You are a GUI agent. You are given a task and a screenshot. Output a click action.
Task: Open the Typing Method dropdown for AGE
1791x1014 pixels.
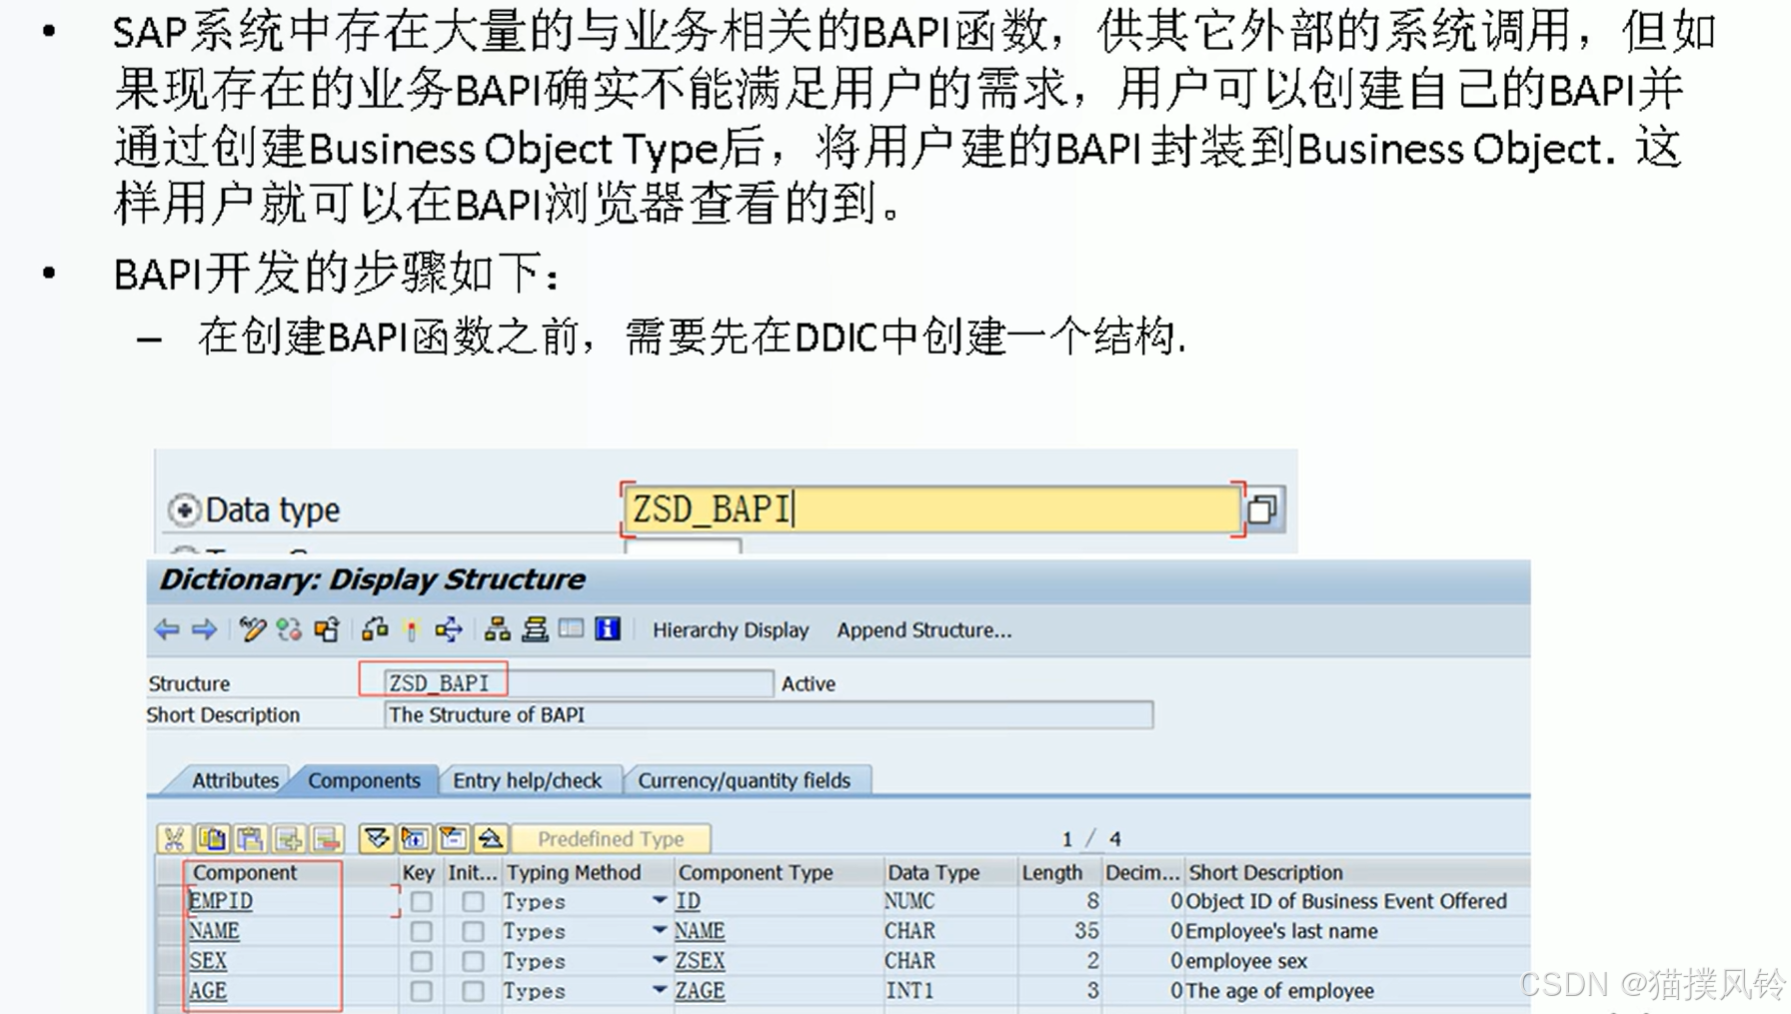click(659, 990)
